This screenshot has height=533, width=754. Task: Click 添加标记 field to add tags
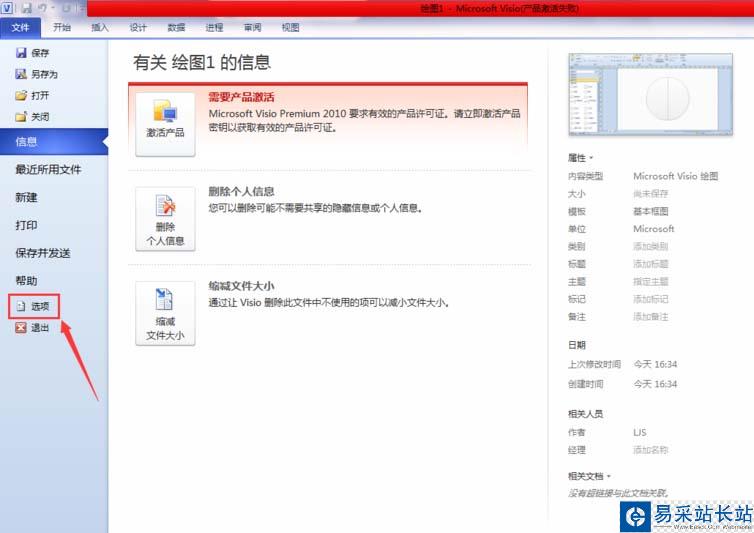click(651, 299)
